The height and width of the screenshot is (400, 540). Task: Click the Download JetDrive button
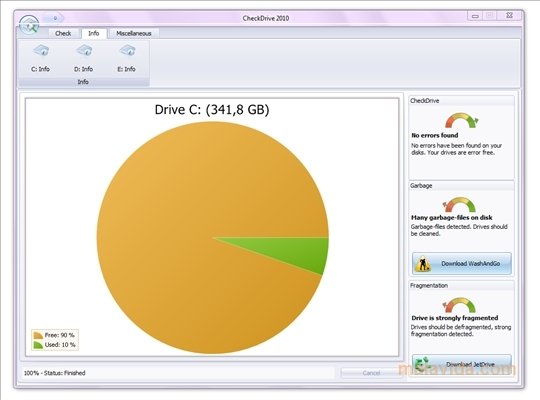pos(462,364)
